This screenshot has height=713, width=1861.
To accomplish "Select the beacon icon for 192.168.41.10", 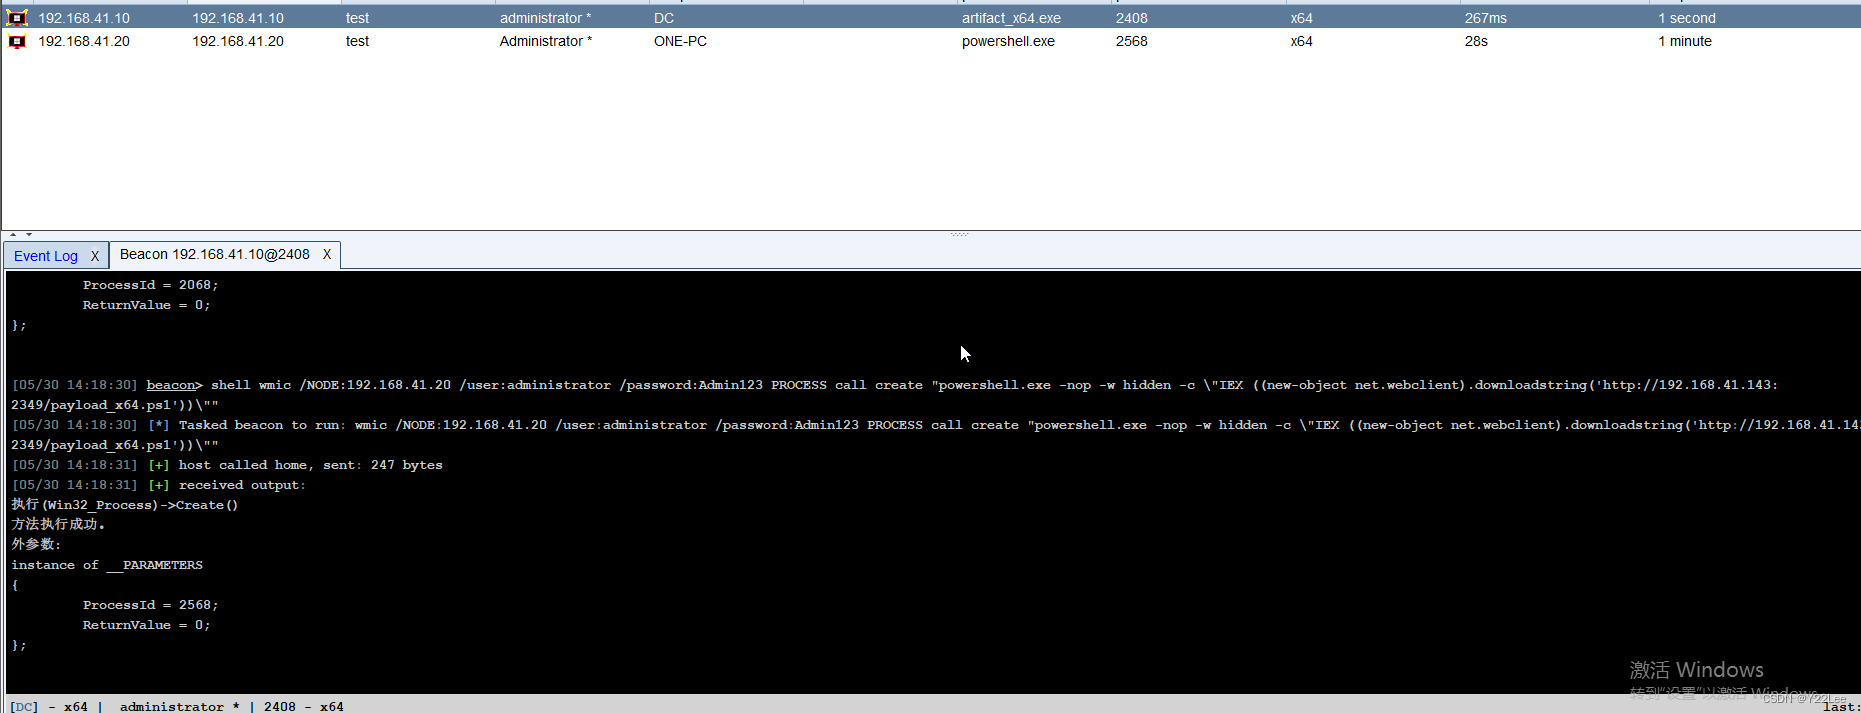I will (x=17, y=18).
